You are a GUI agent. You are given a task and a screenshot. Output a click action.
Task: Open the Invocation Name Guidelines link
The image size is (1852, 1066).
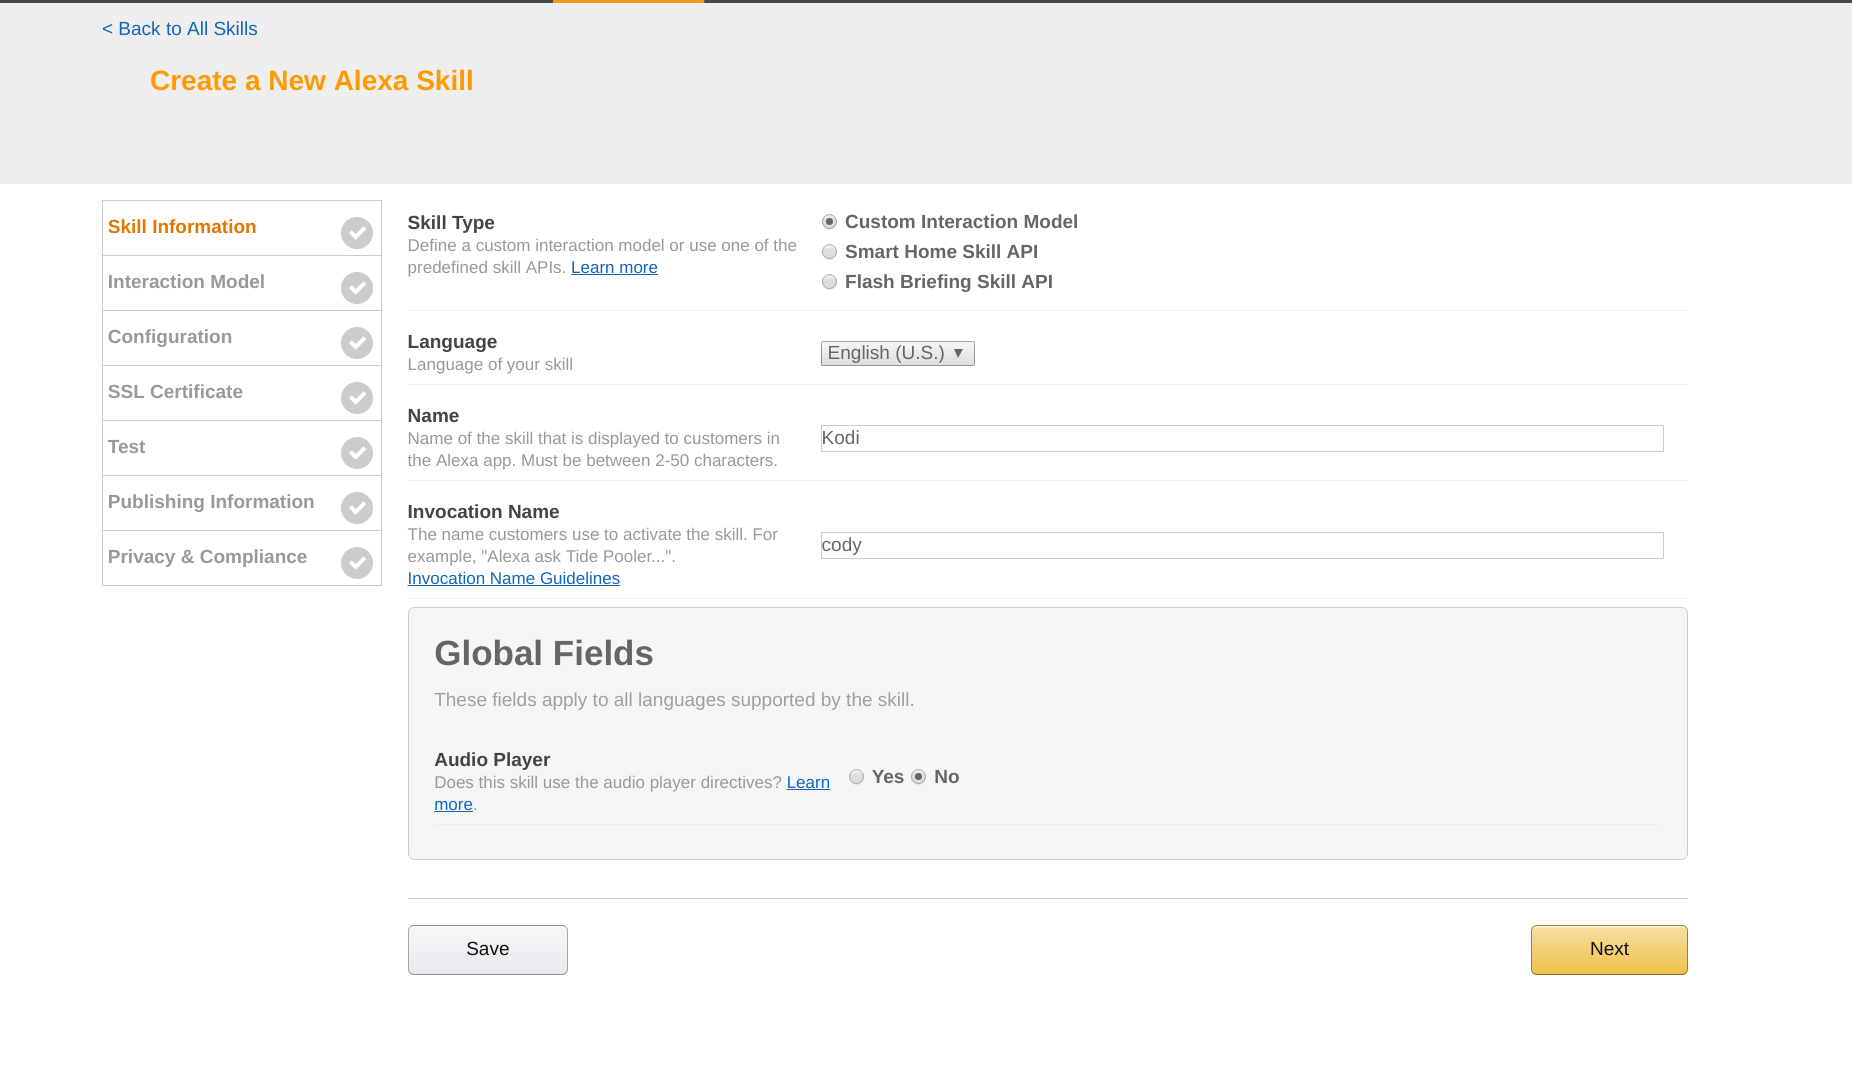click(x=513, y=578)
